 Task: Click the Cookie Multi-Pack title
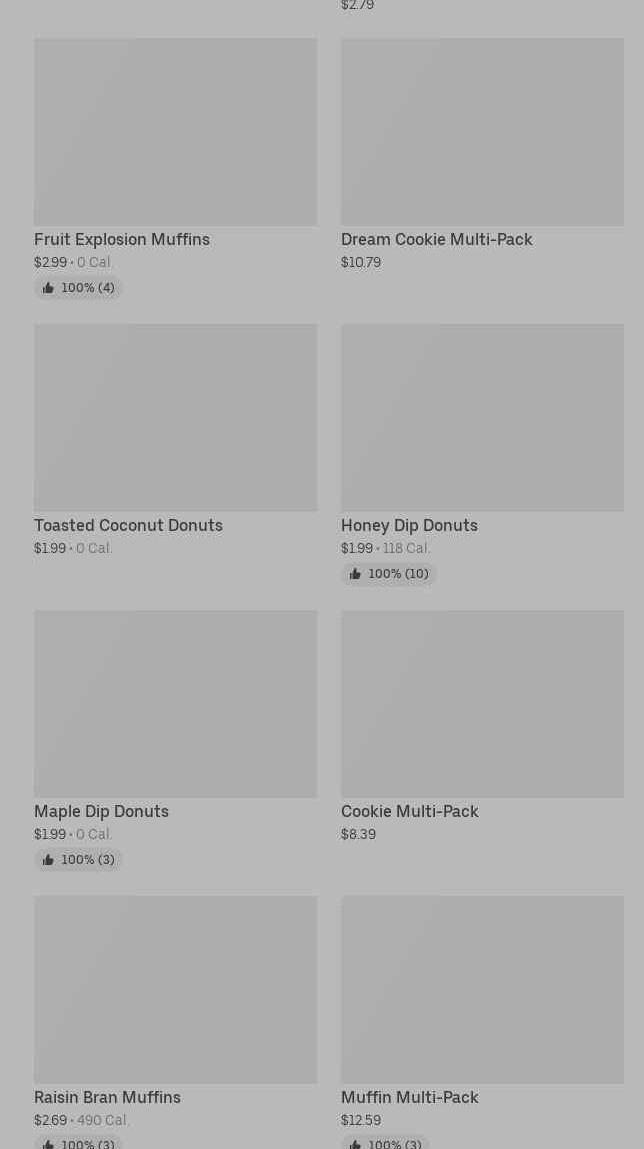(410, 811)
